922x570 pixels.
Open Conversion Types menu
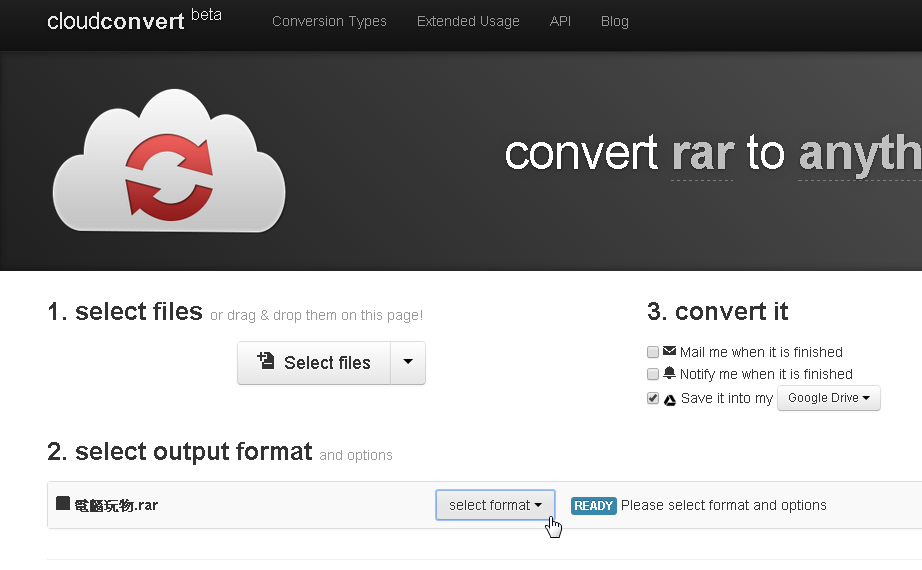(x=329, y=21)
